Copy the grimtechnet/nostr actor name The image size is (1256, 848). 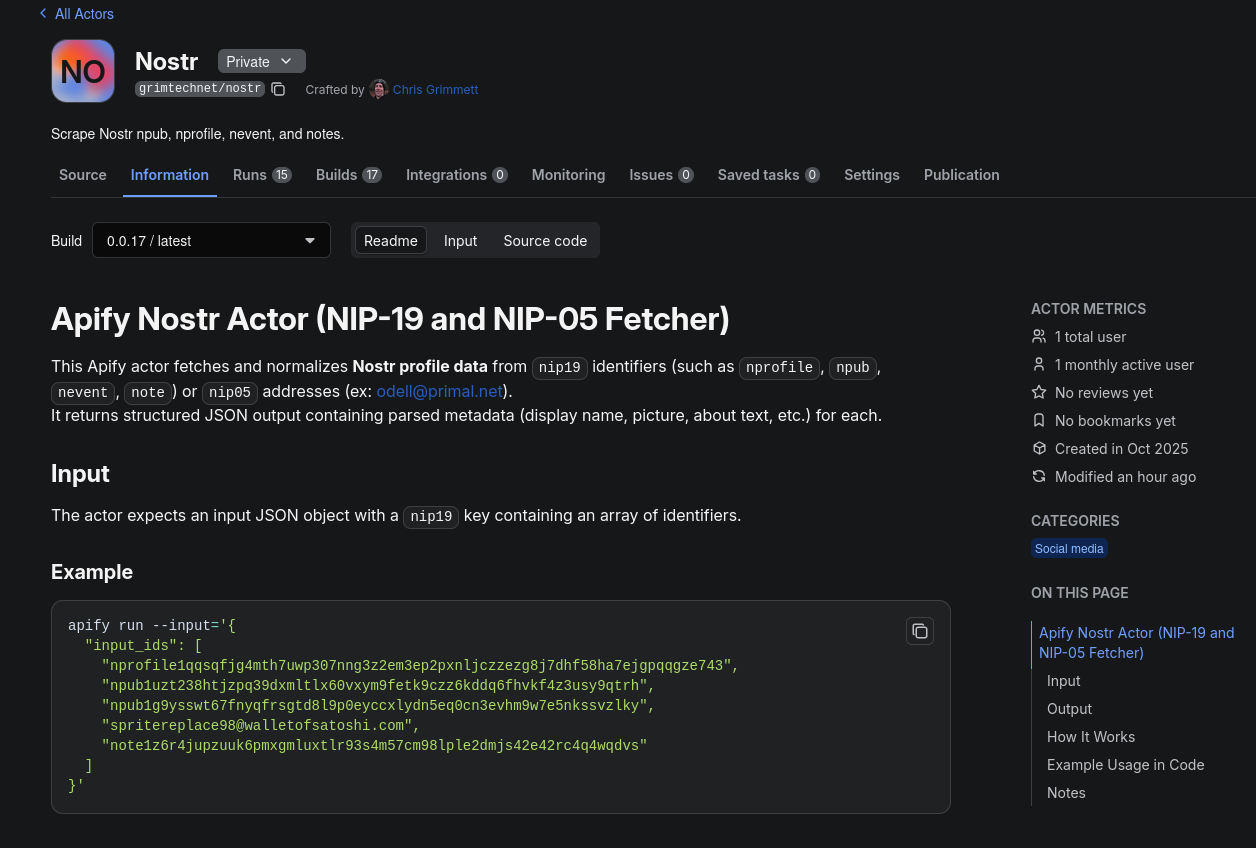click(278, 90)
